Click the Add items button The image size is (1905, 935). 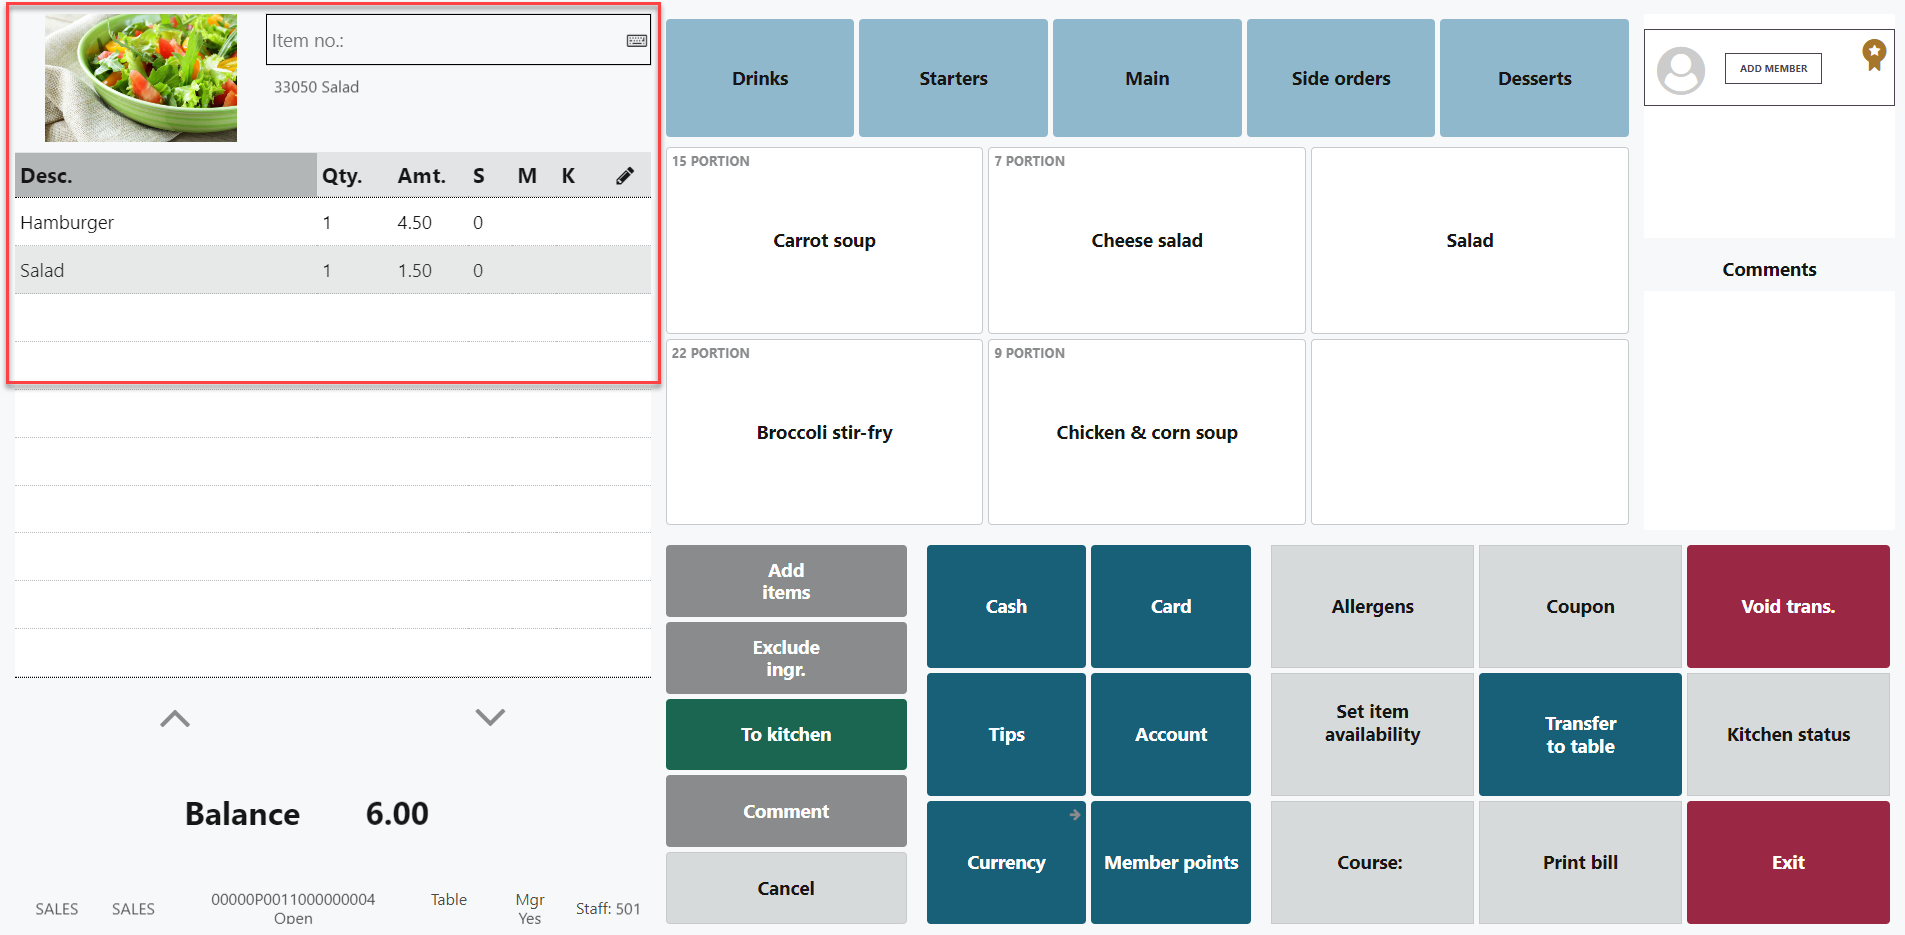pyautogui.click(x=786, y=581)
